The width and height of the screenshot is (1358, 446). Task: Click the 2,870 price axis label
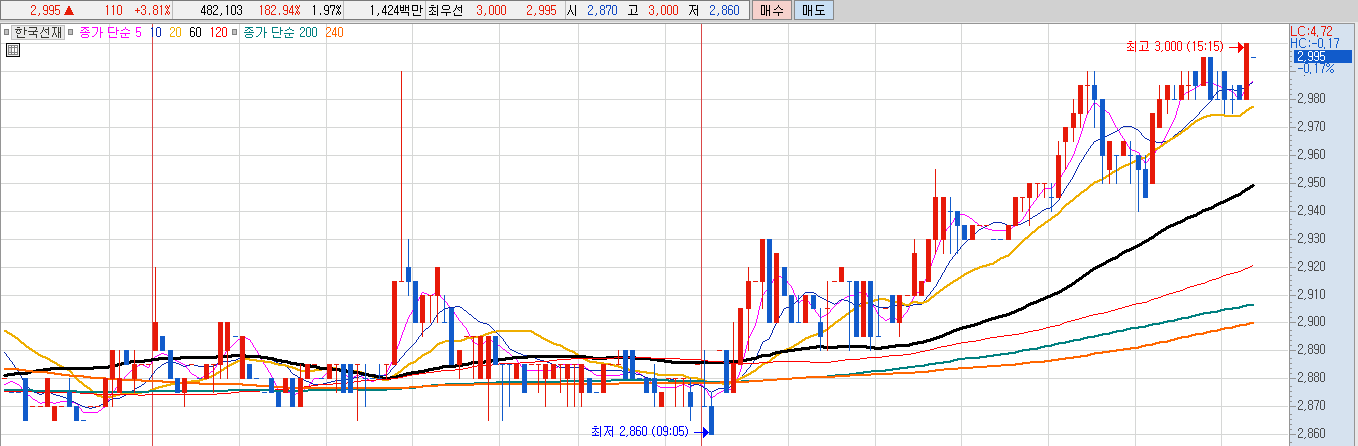point(1310,406)
